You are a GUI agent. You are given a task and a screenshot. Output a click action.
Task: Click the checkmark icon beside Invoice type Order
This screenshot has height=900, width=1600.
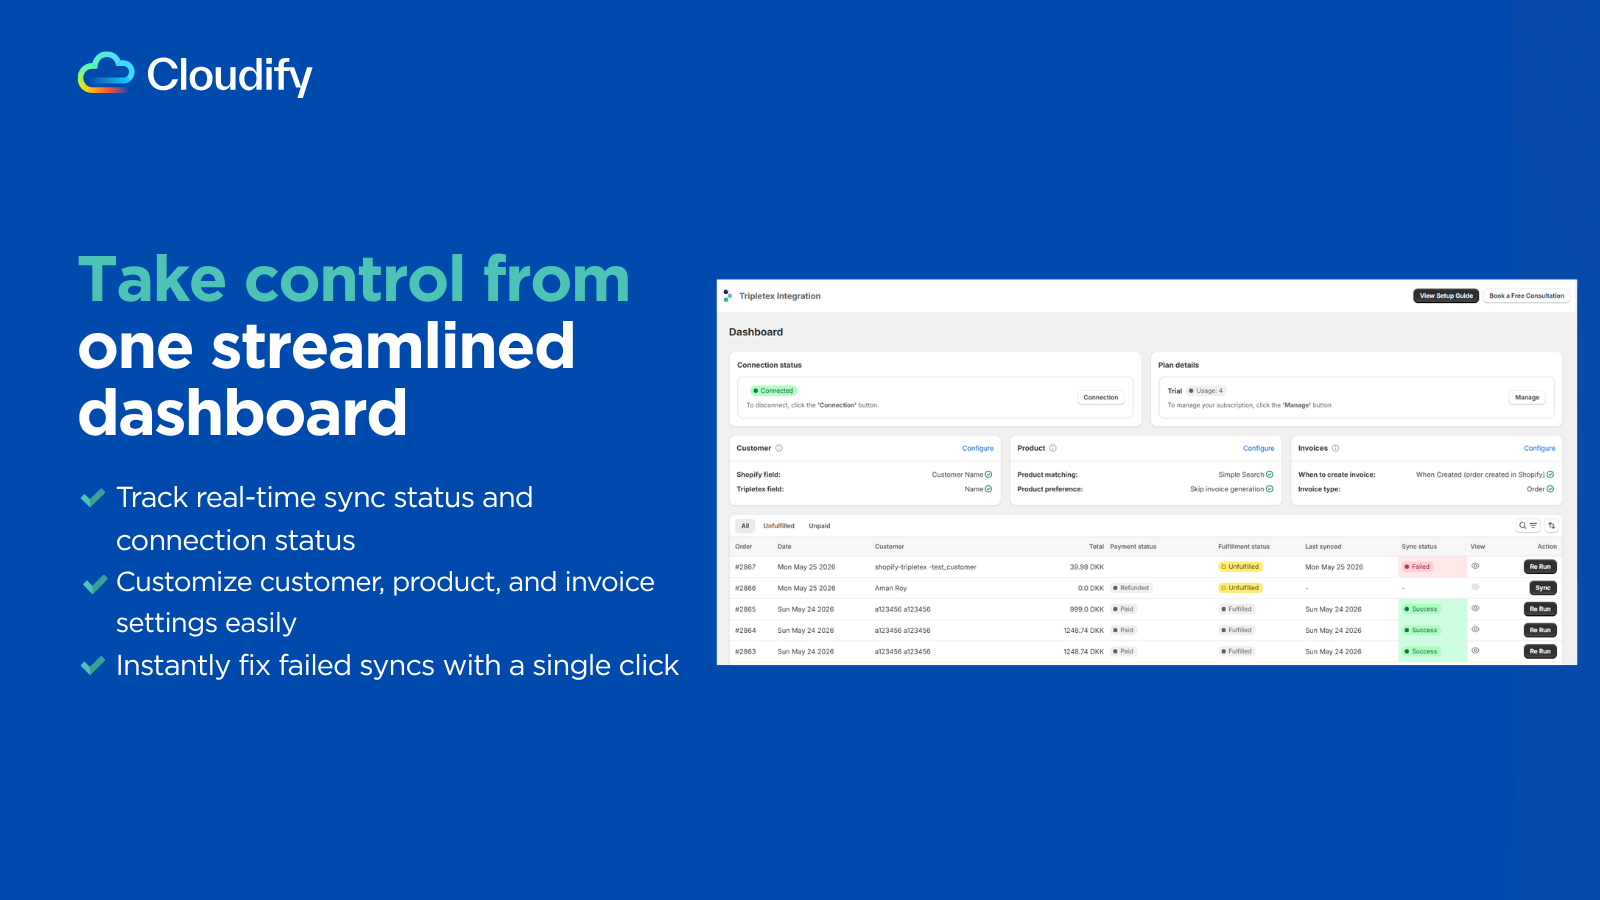point(1550,489)
